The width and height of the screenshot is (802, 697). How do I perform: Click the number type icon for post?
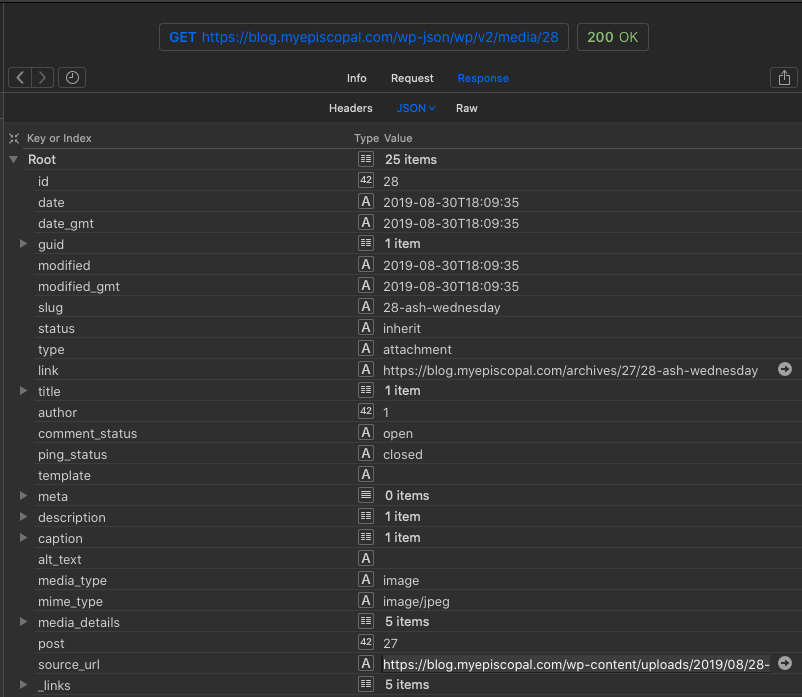(x=366, y=642)
